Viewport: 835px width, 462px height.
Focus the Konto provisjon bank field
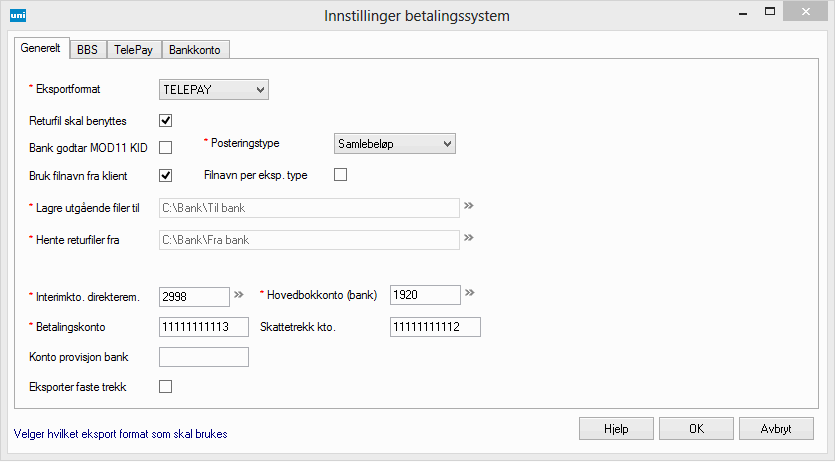click(204, 357)
